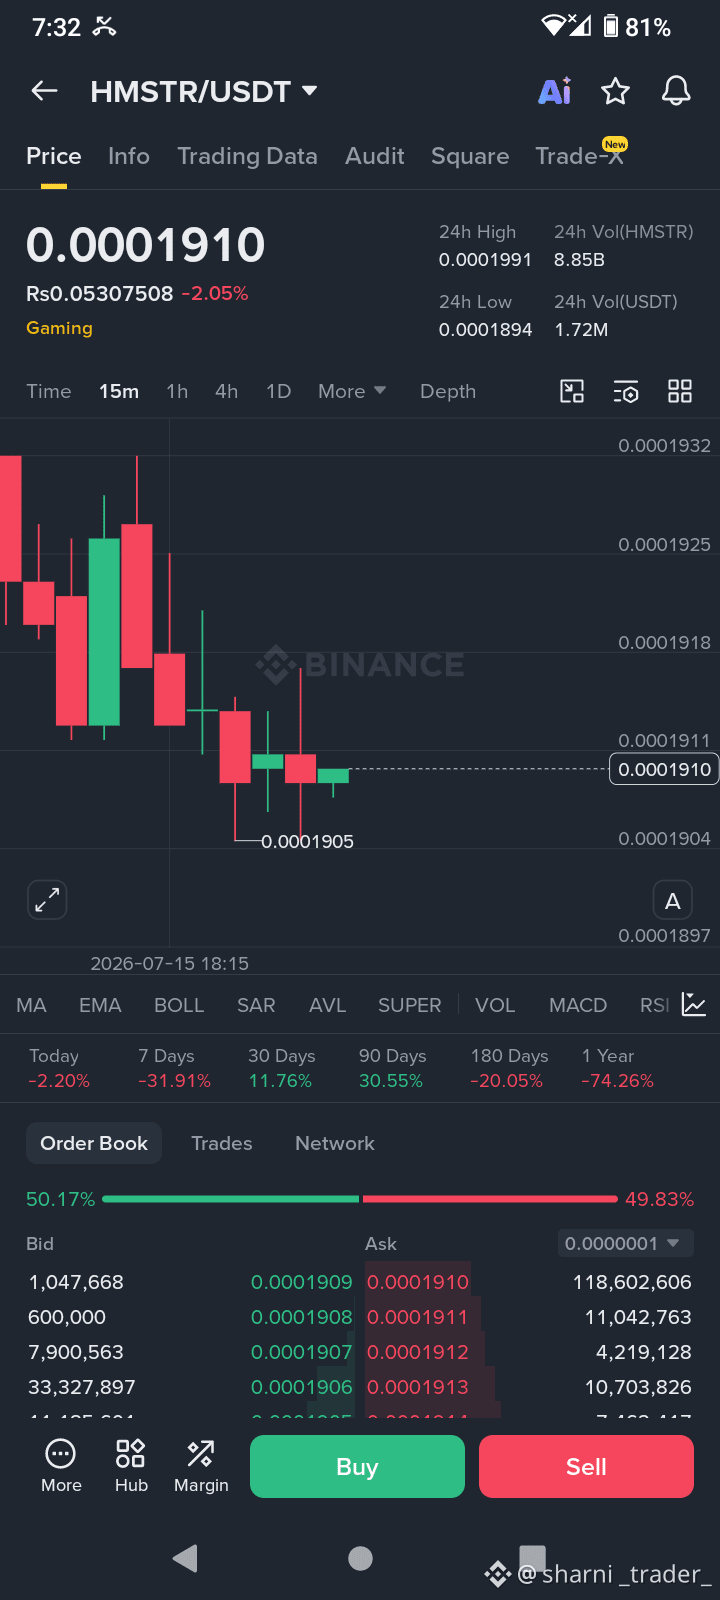Screen dimensions: 720x1600
Task: Tap the green Buy button
Action: [x=357, y=1466]
